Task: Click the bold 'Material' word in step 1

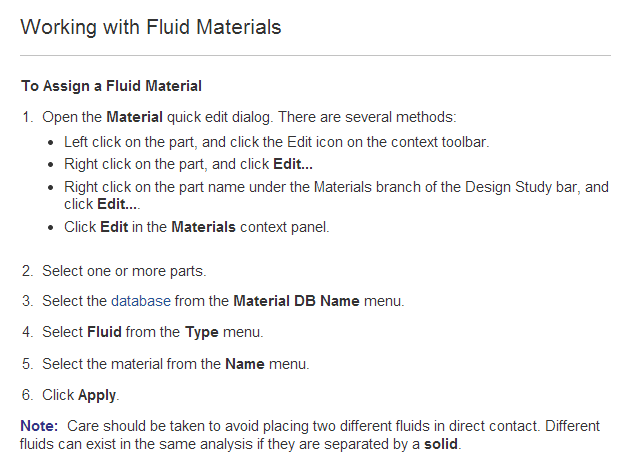Action: (134, 118)
